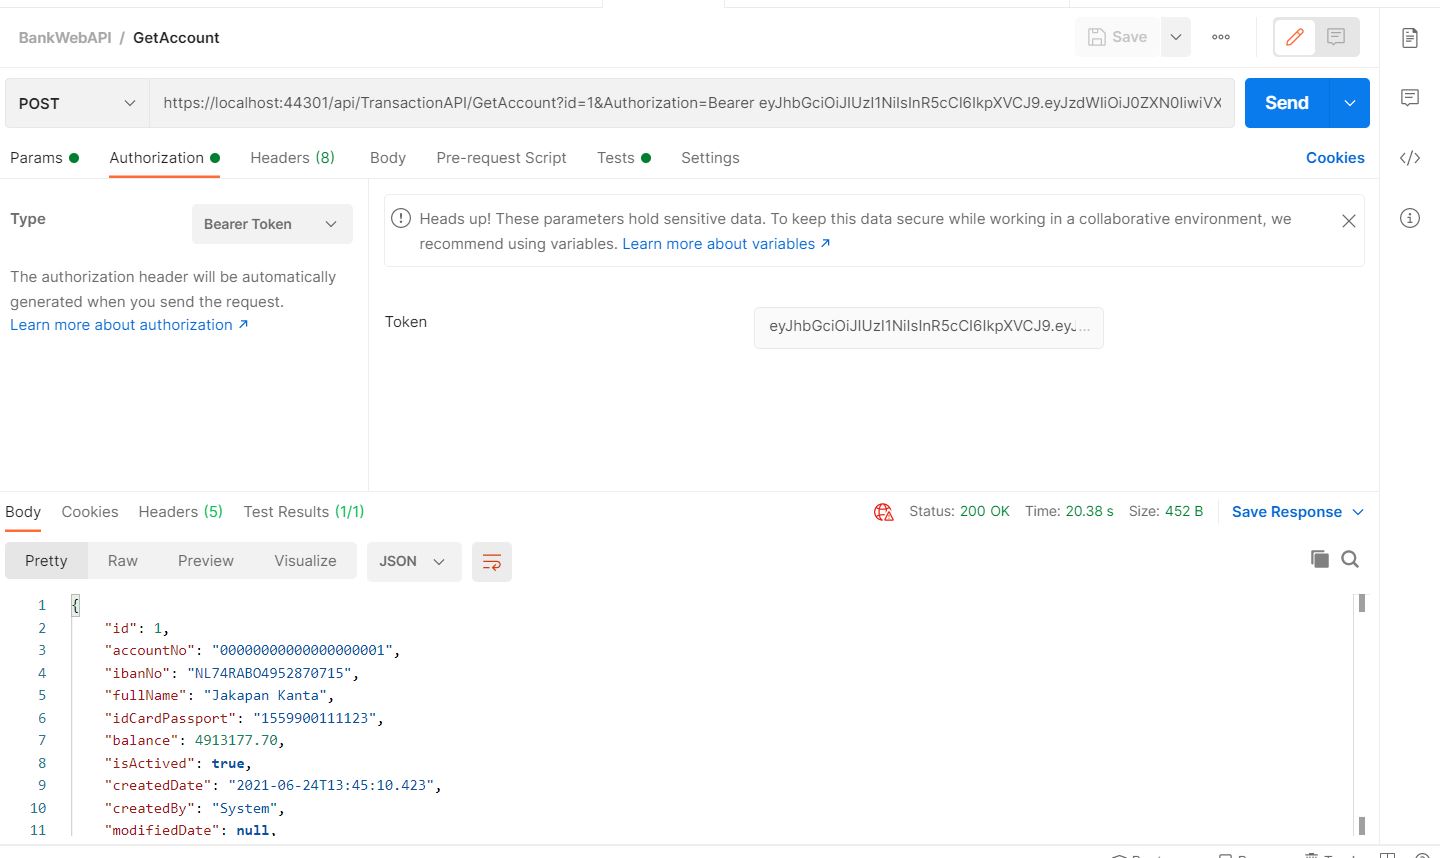Click the SSL verification disabled indicator

click(883, 511)
